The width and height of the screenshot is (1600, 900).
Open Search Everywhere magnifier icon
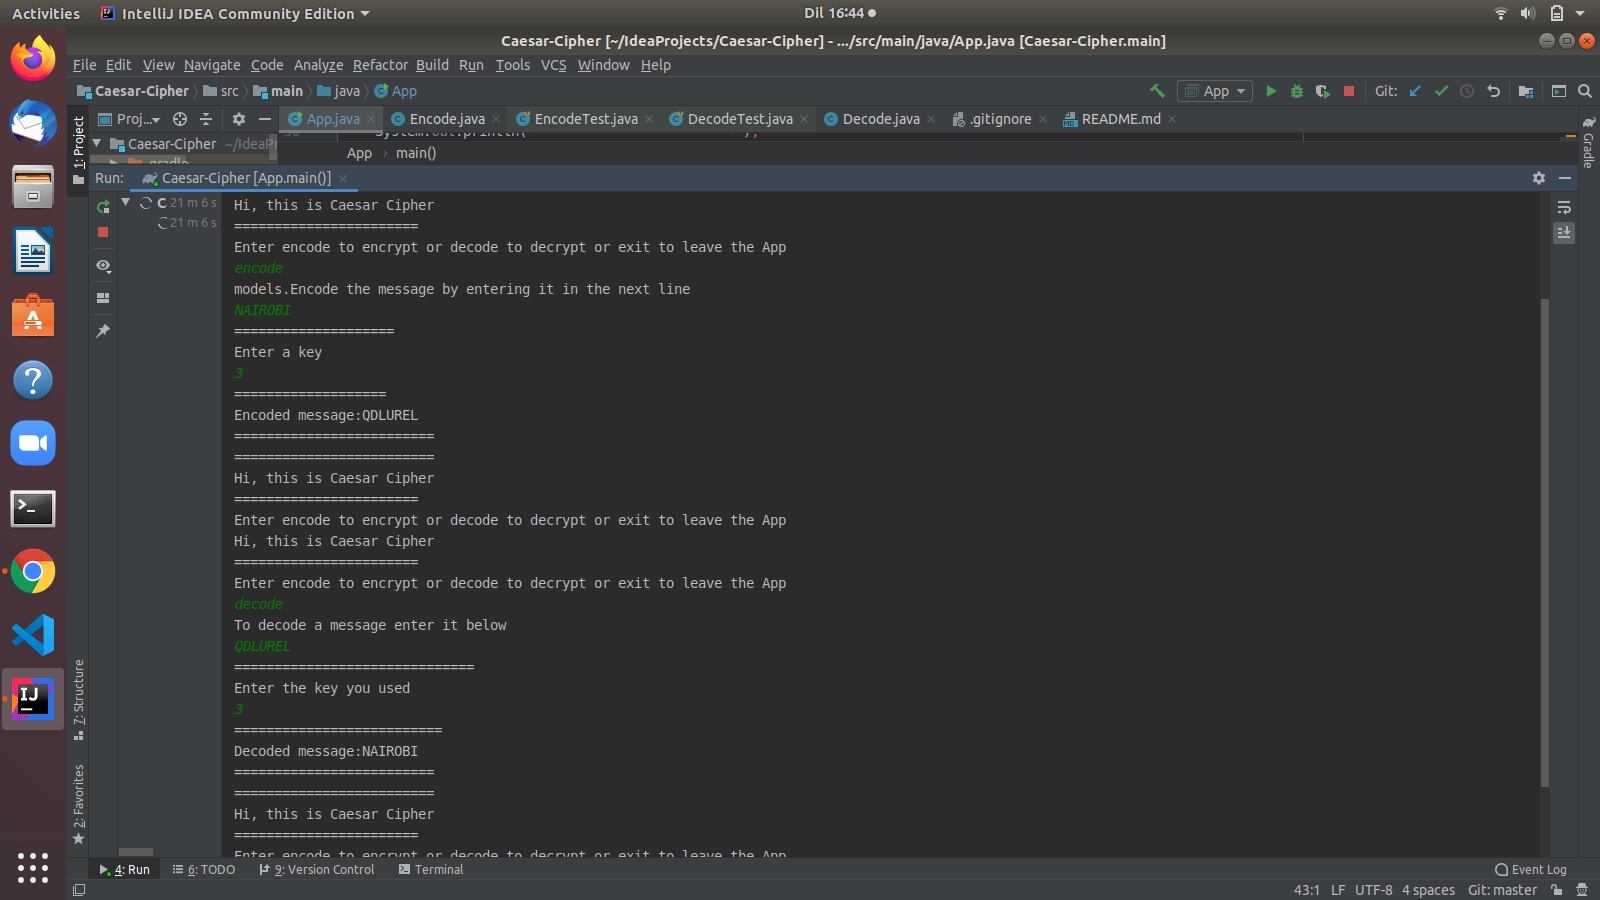tap(1585, 91)
